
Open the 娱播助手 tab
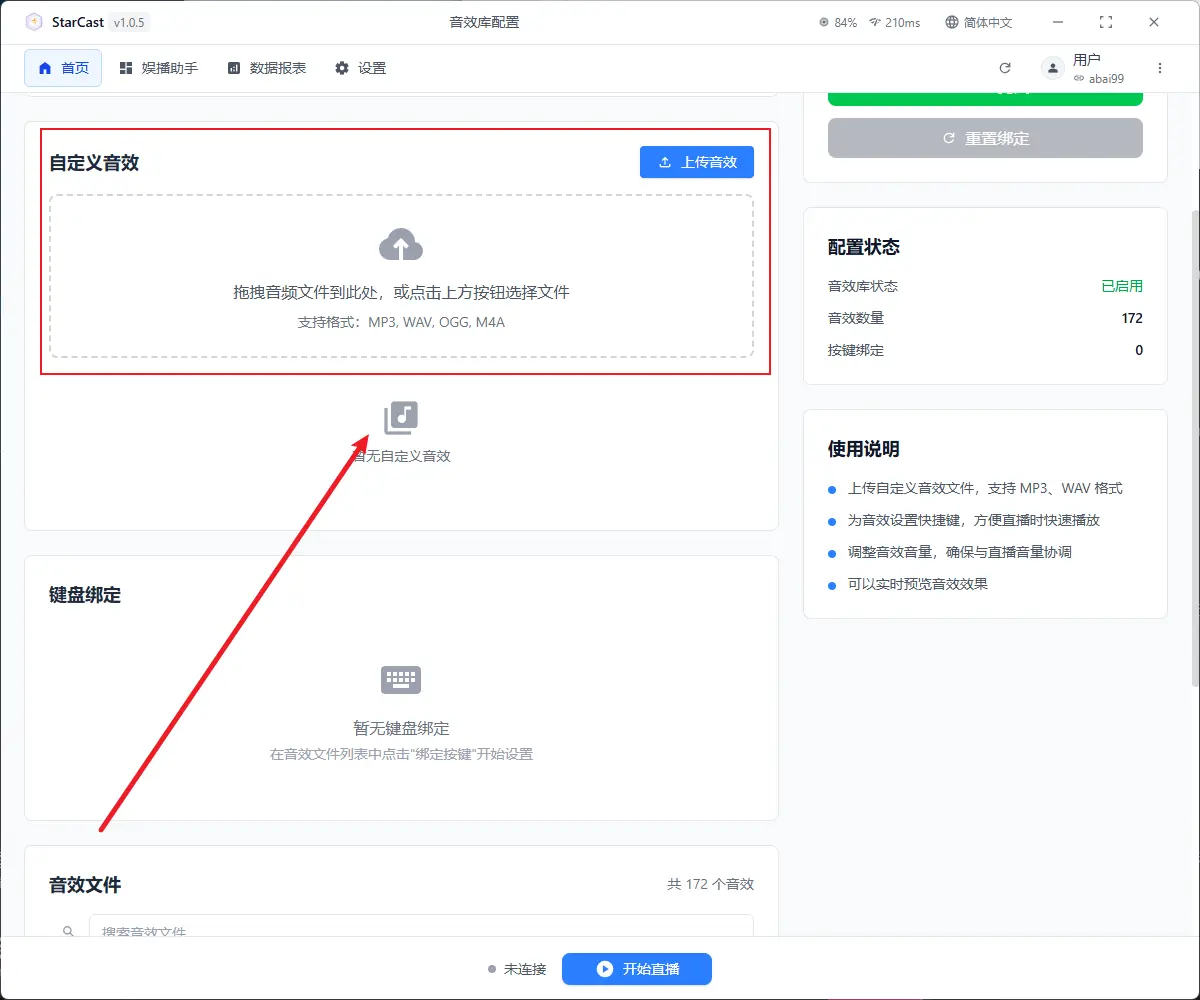[x=158, y=68]
